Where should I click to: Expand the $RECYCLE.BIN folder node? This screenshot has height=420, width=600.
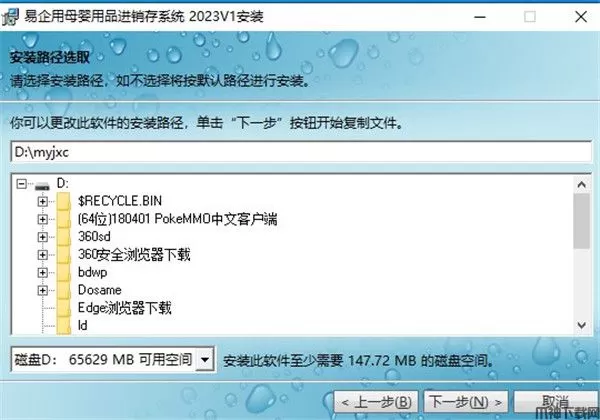point(42,201)
